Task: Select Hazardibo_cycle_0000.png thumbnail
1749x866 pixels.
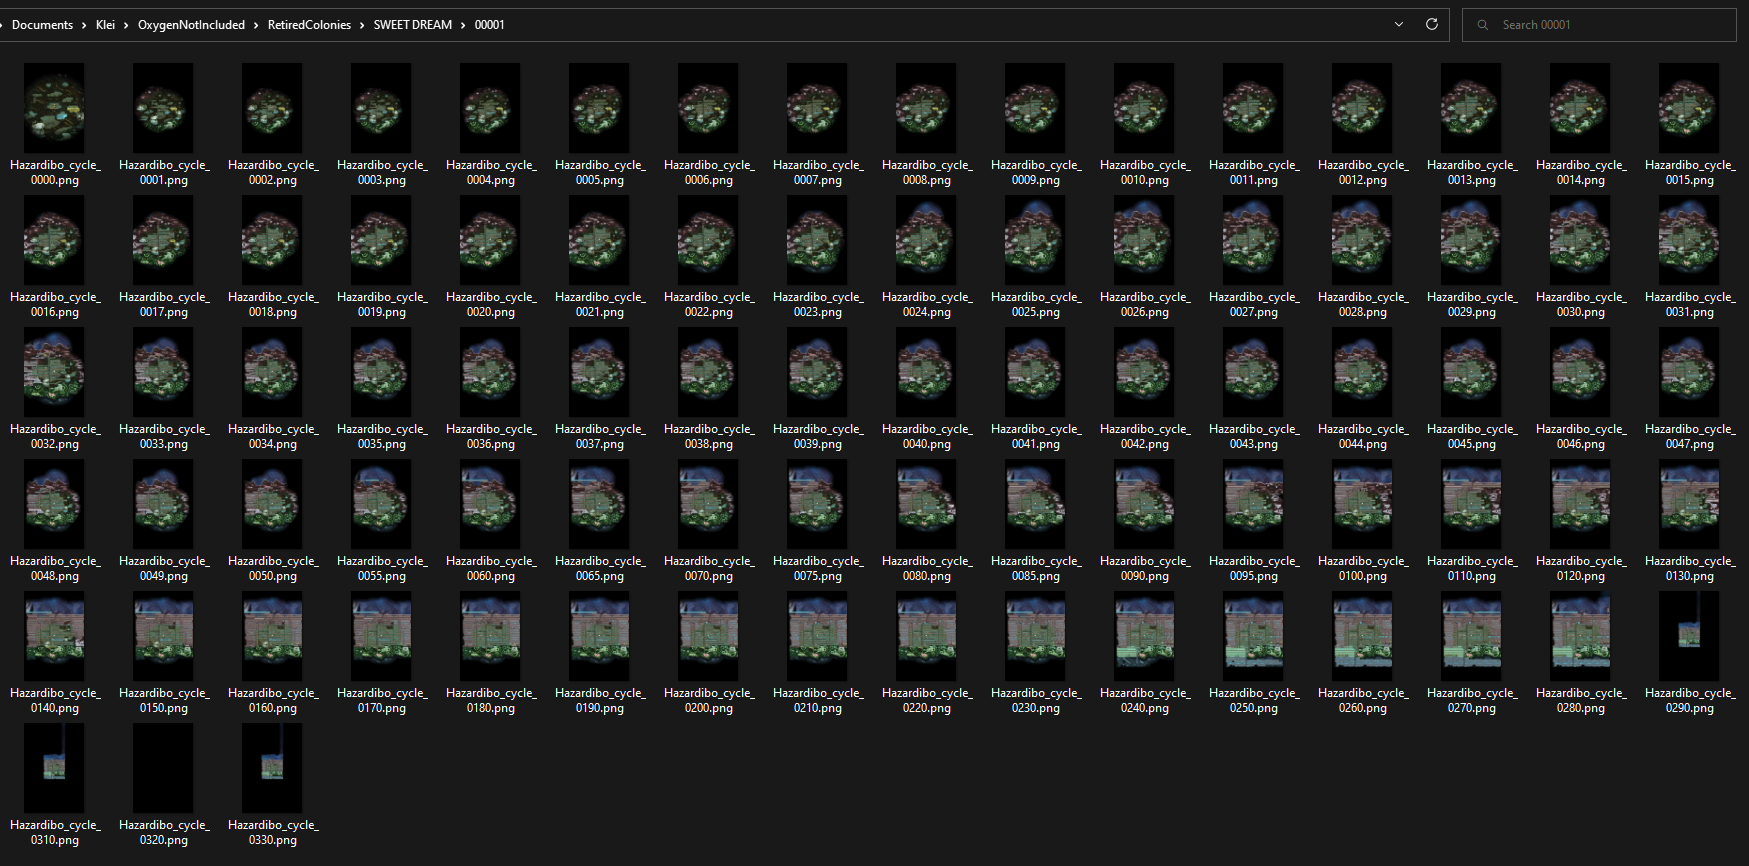Action: coord(54,108)
